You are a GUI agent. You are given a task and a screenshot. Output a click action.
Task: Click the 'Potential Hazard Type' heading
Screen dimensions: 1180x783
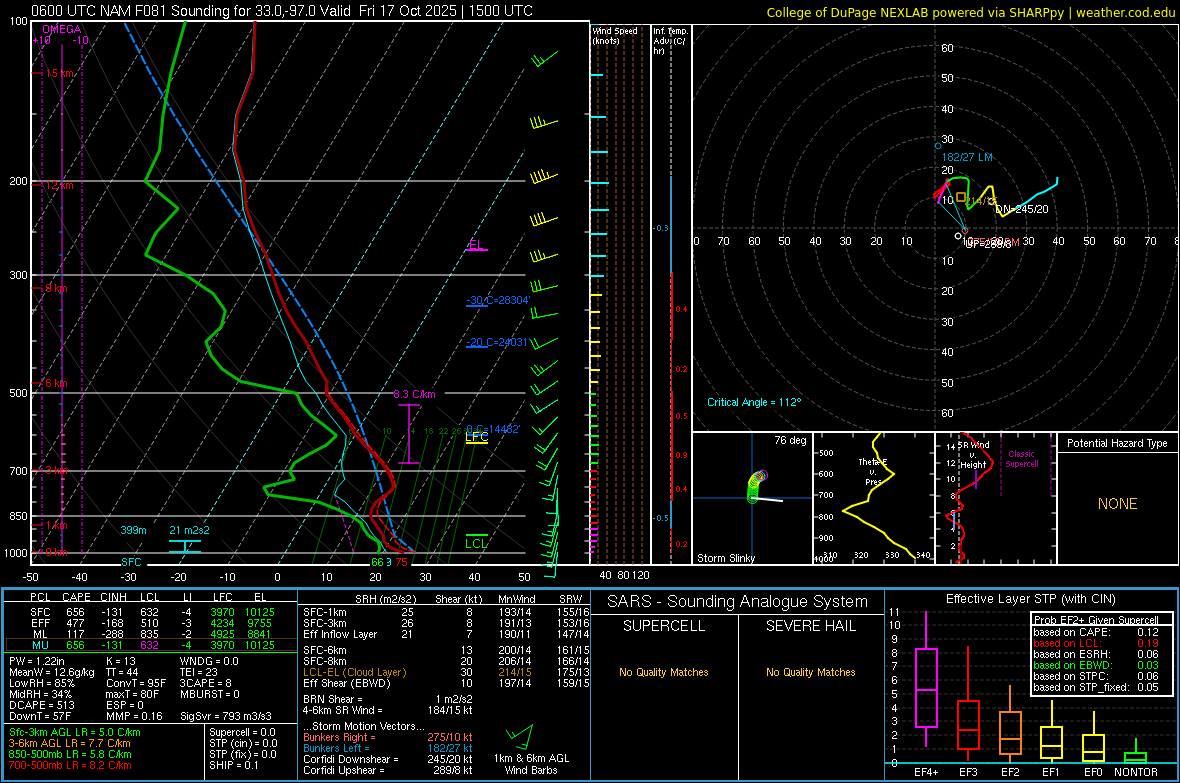(x=1117, y=443)
